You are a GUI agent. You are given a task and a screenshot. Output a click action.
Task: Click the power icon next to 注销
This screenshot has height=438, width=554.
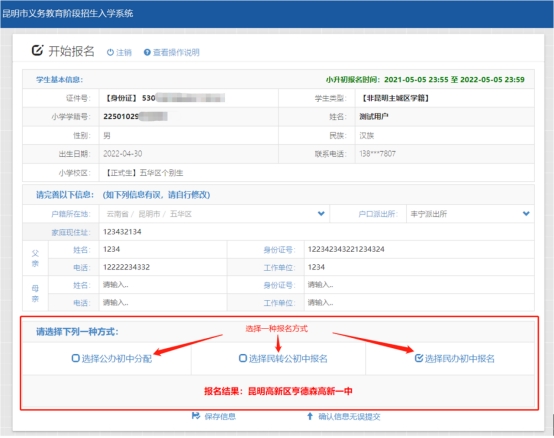[x=110, y=52]
